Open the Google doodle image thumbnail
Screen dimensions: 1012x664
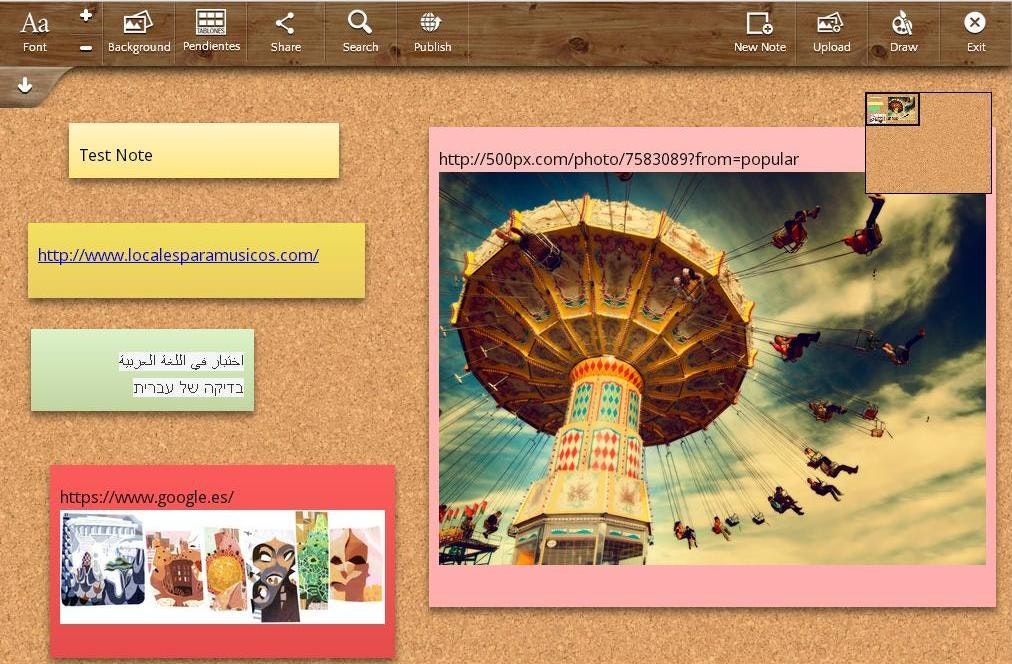tap(223, 567)
